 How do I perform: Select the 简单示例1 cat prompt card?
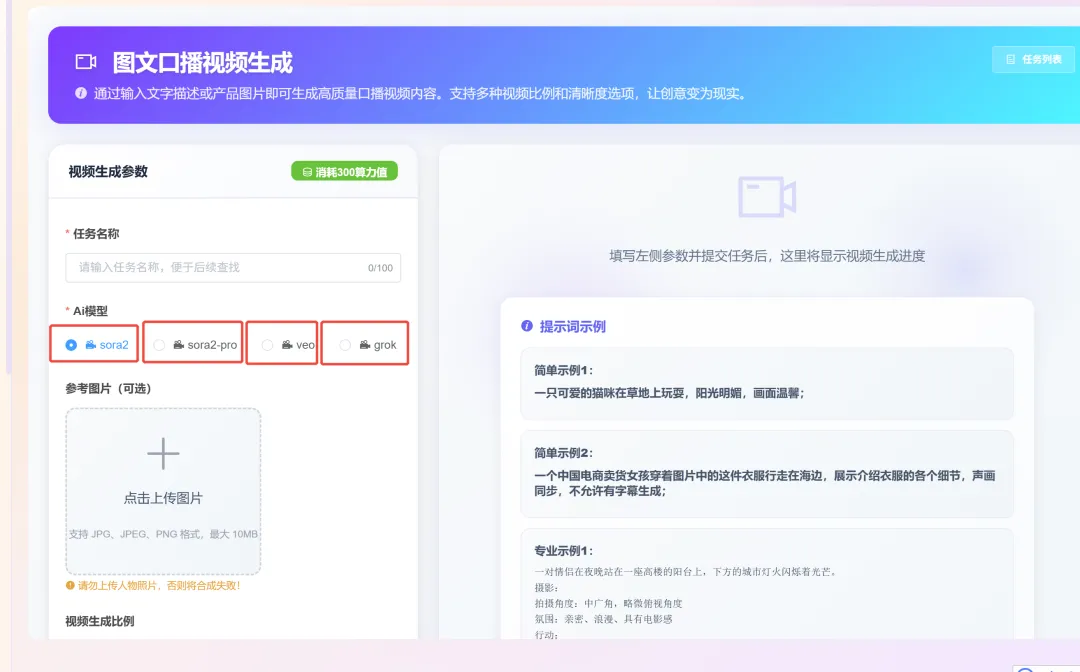(x=767, y=384)
